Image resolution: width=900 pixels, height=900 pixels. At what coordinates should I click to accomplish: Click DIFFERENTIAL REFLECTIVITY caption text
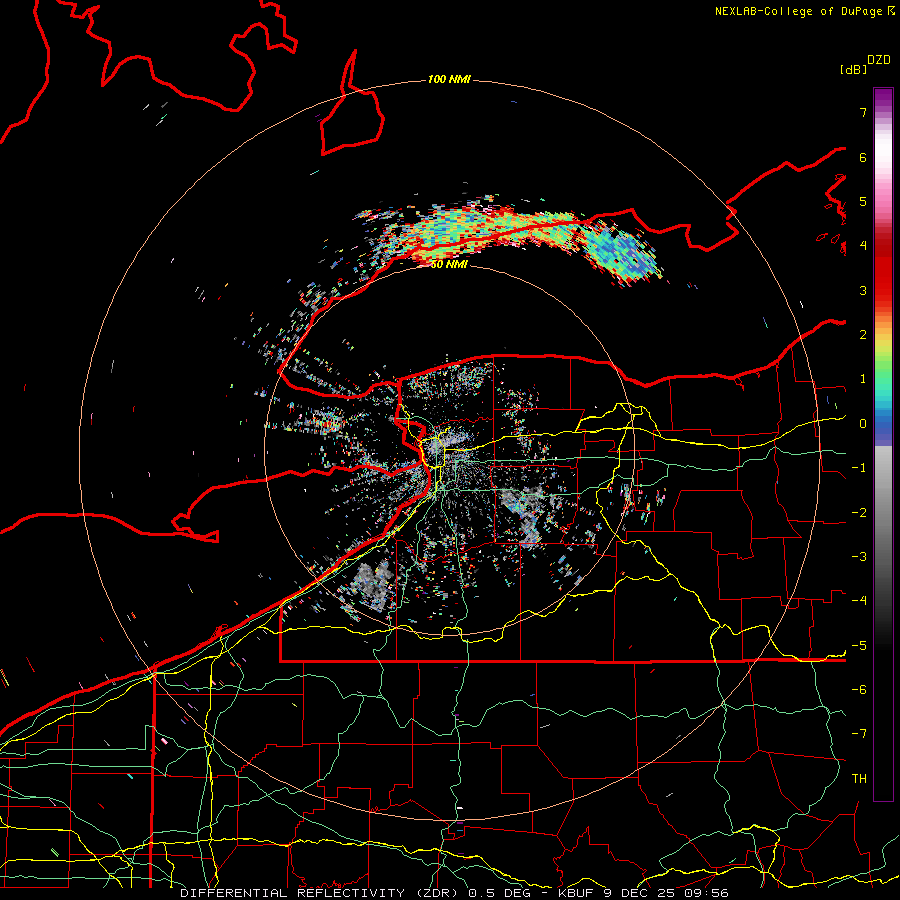tap(292, 893)
